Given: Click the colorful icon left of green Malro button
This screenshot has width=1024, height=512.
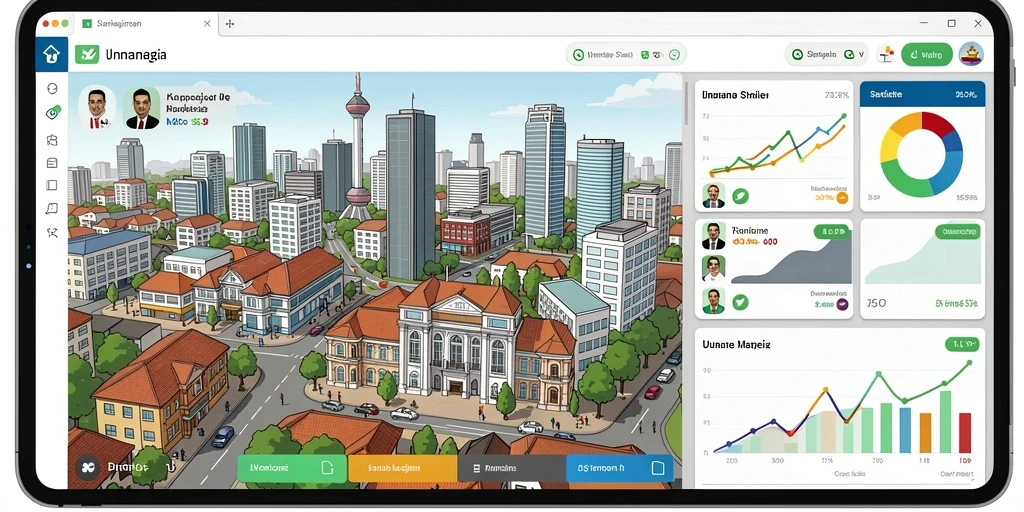Looking at the screenshot, I should pyautogui.click(x=886, y=54).
